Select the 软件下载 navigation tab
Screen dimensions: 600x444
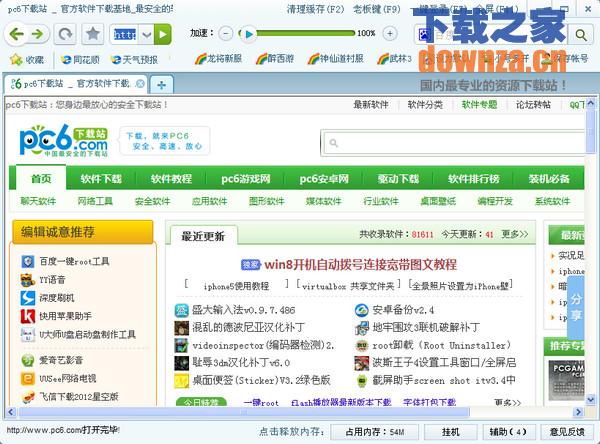(101, 179)
